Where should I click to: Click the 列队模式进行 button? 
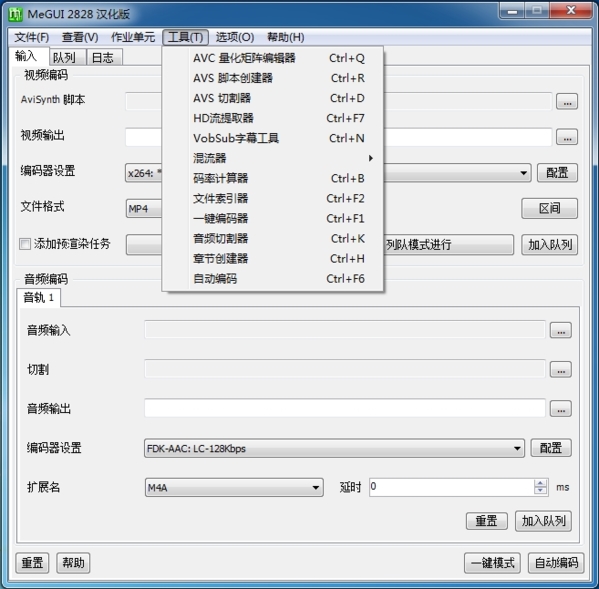448,244
